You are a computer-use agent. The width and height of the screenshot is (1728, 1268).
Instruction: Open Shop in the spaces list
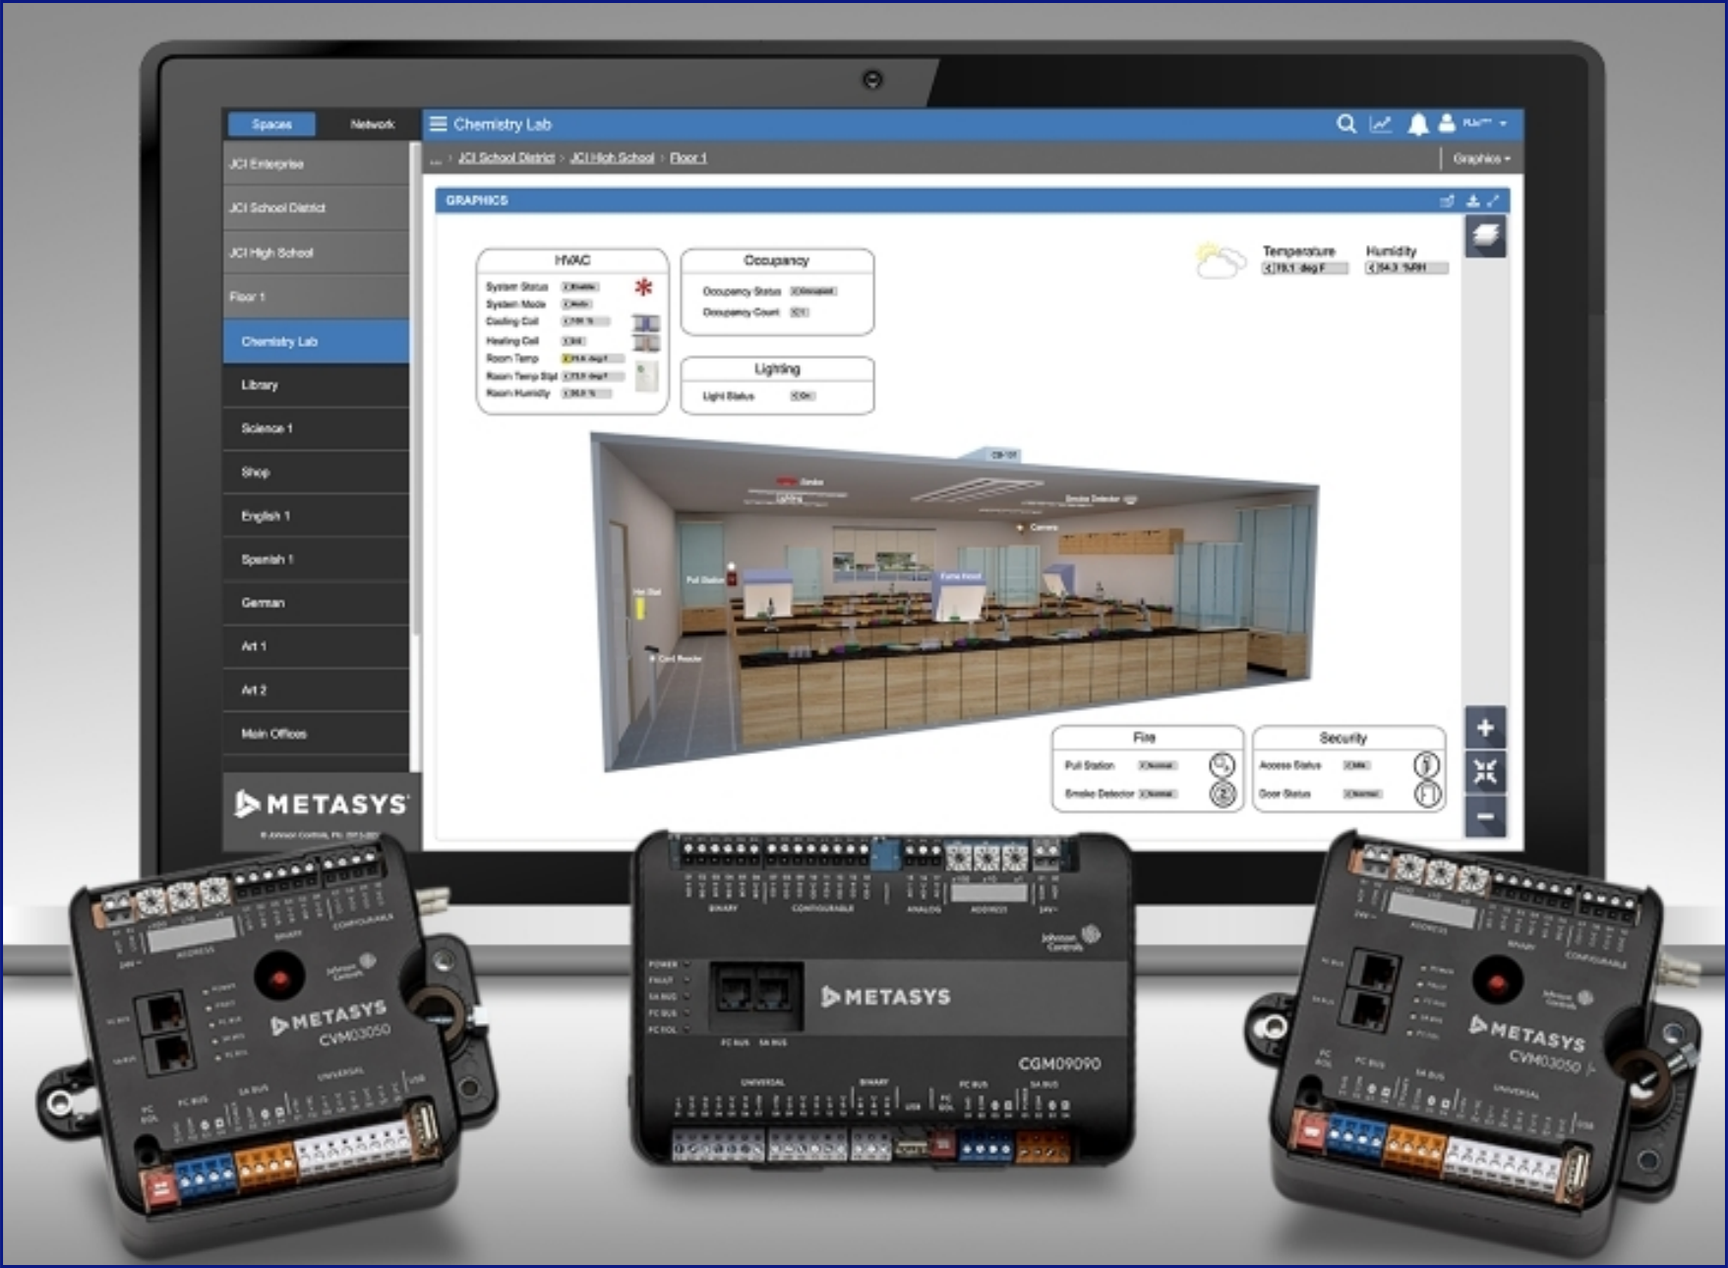(316, 472)
